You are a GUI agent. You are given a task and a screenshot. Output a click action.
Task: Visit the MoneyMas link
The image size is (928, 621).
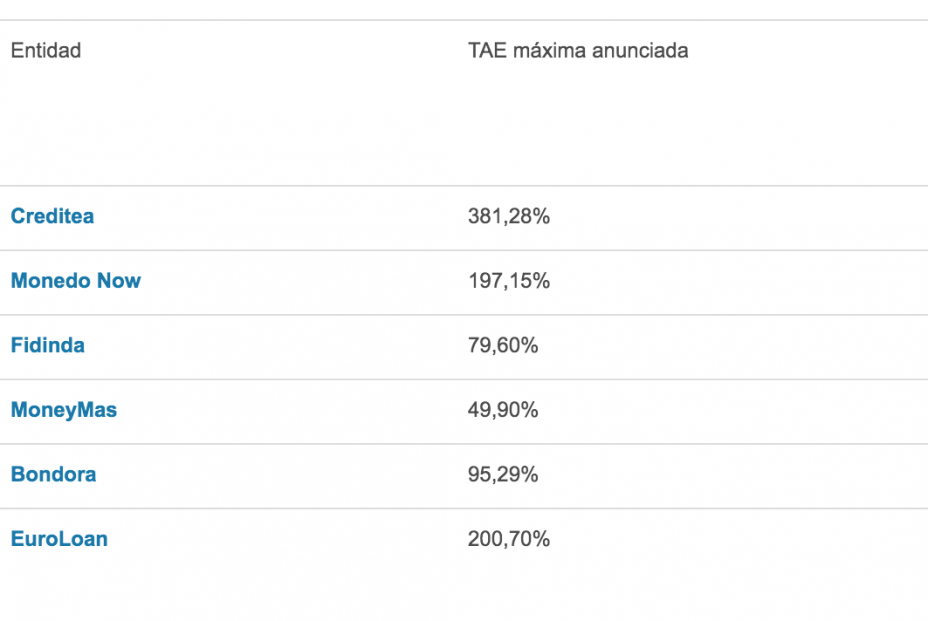tap(64, 410)
